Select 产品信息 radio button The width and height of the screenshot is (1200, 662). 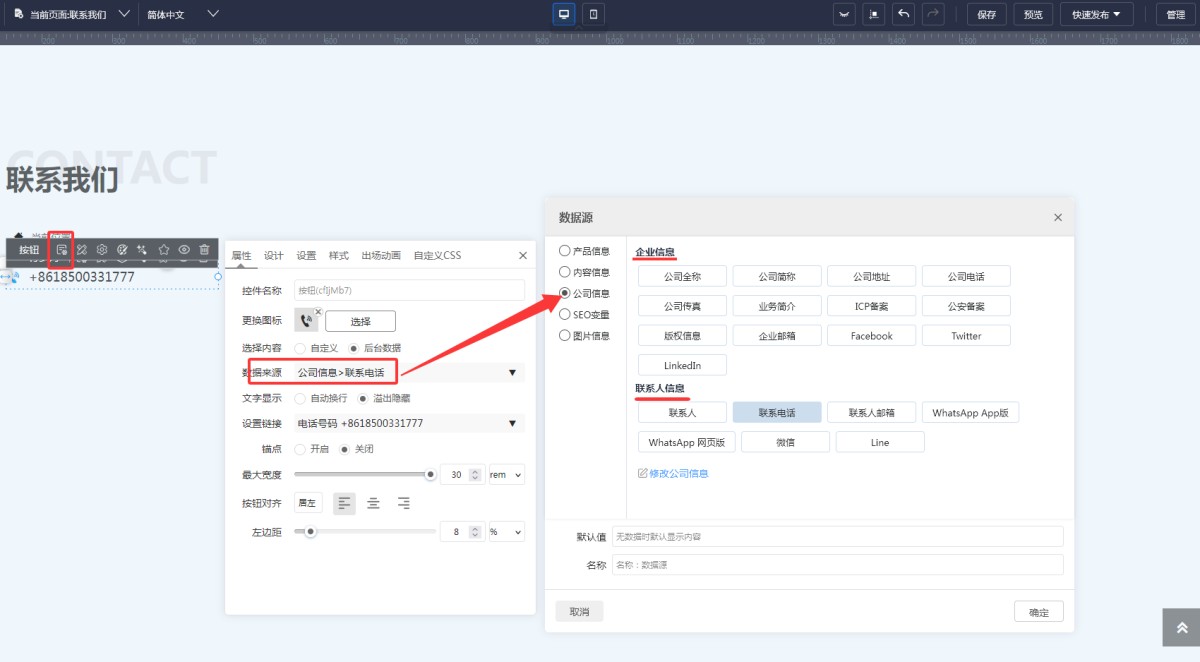(565, 251)
